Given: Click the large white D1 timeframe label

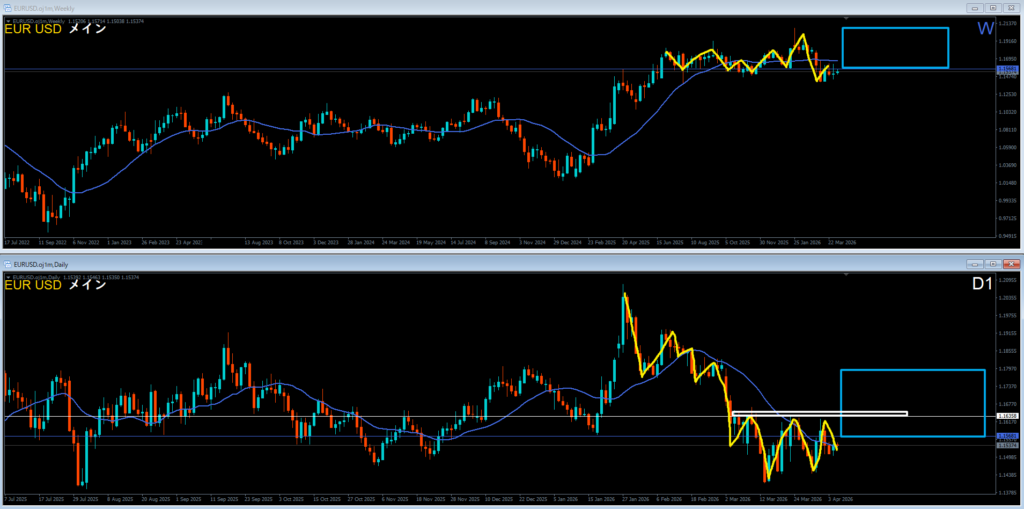Looking at the screenshot, I should click(984, 286).
